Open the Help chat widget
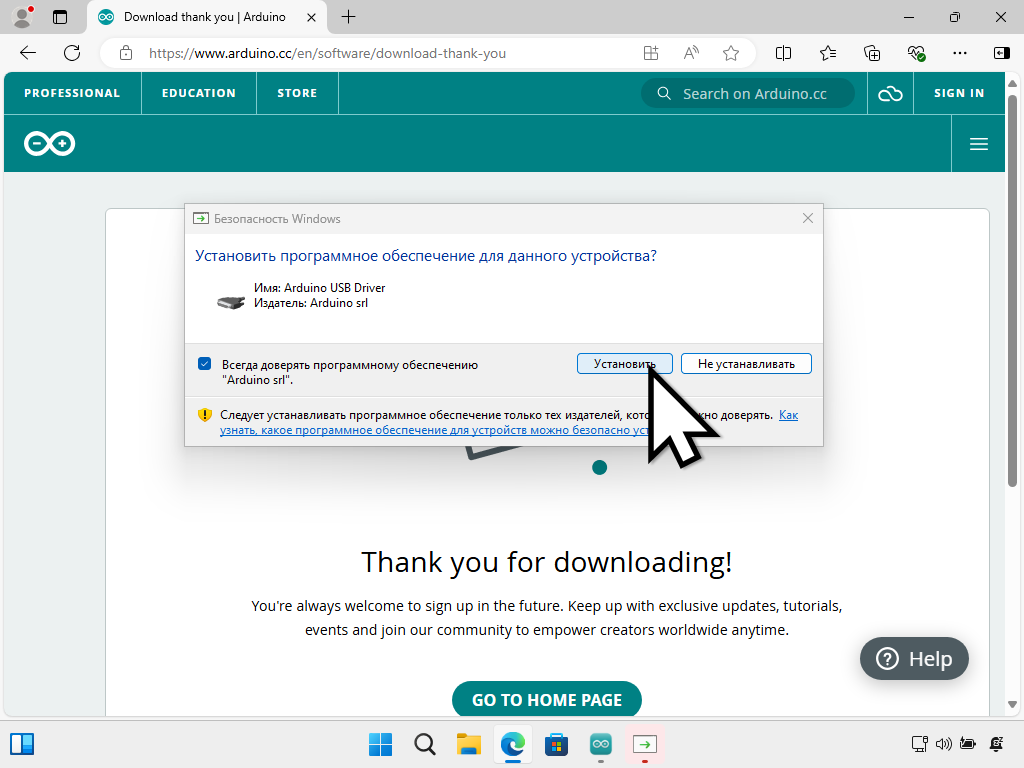This screenshot has height=768, width=1024. coord(914,658)
